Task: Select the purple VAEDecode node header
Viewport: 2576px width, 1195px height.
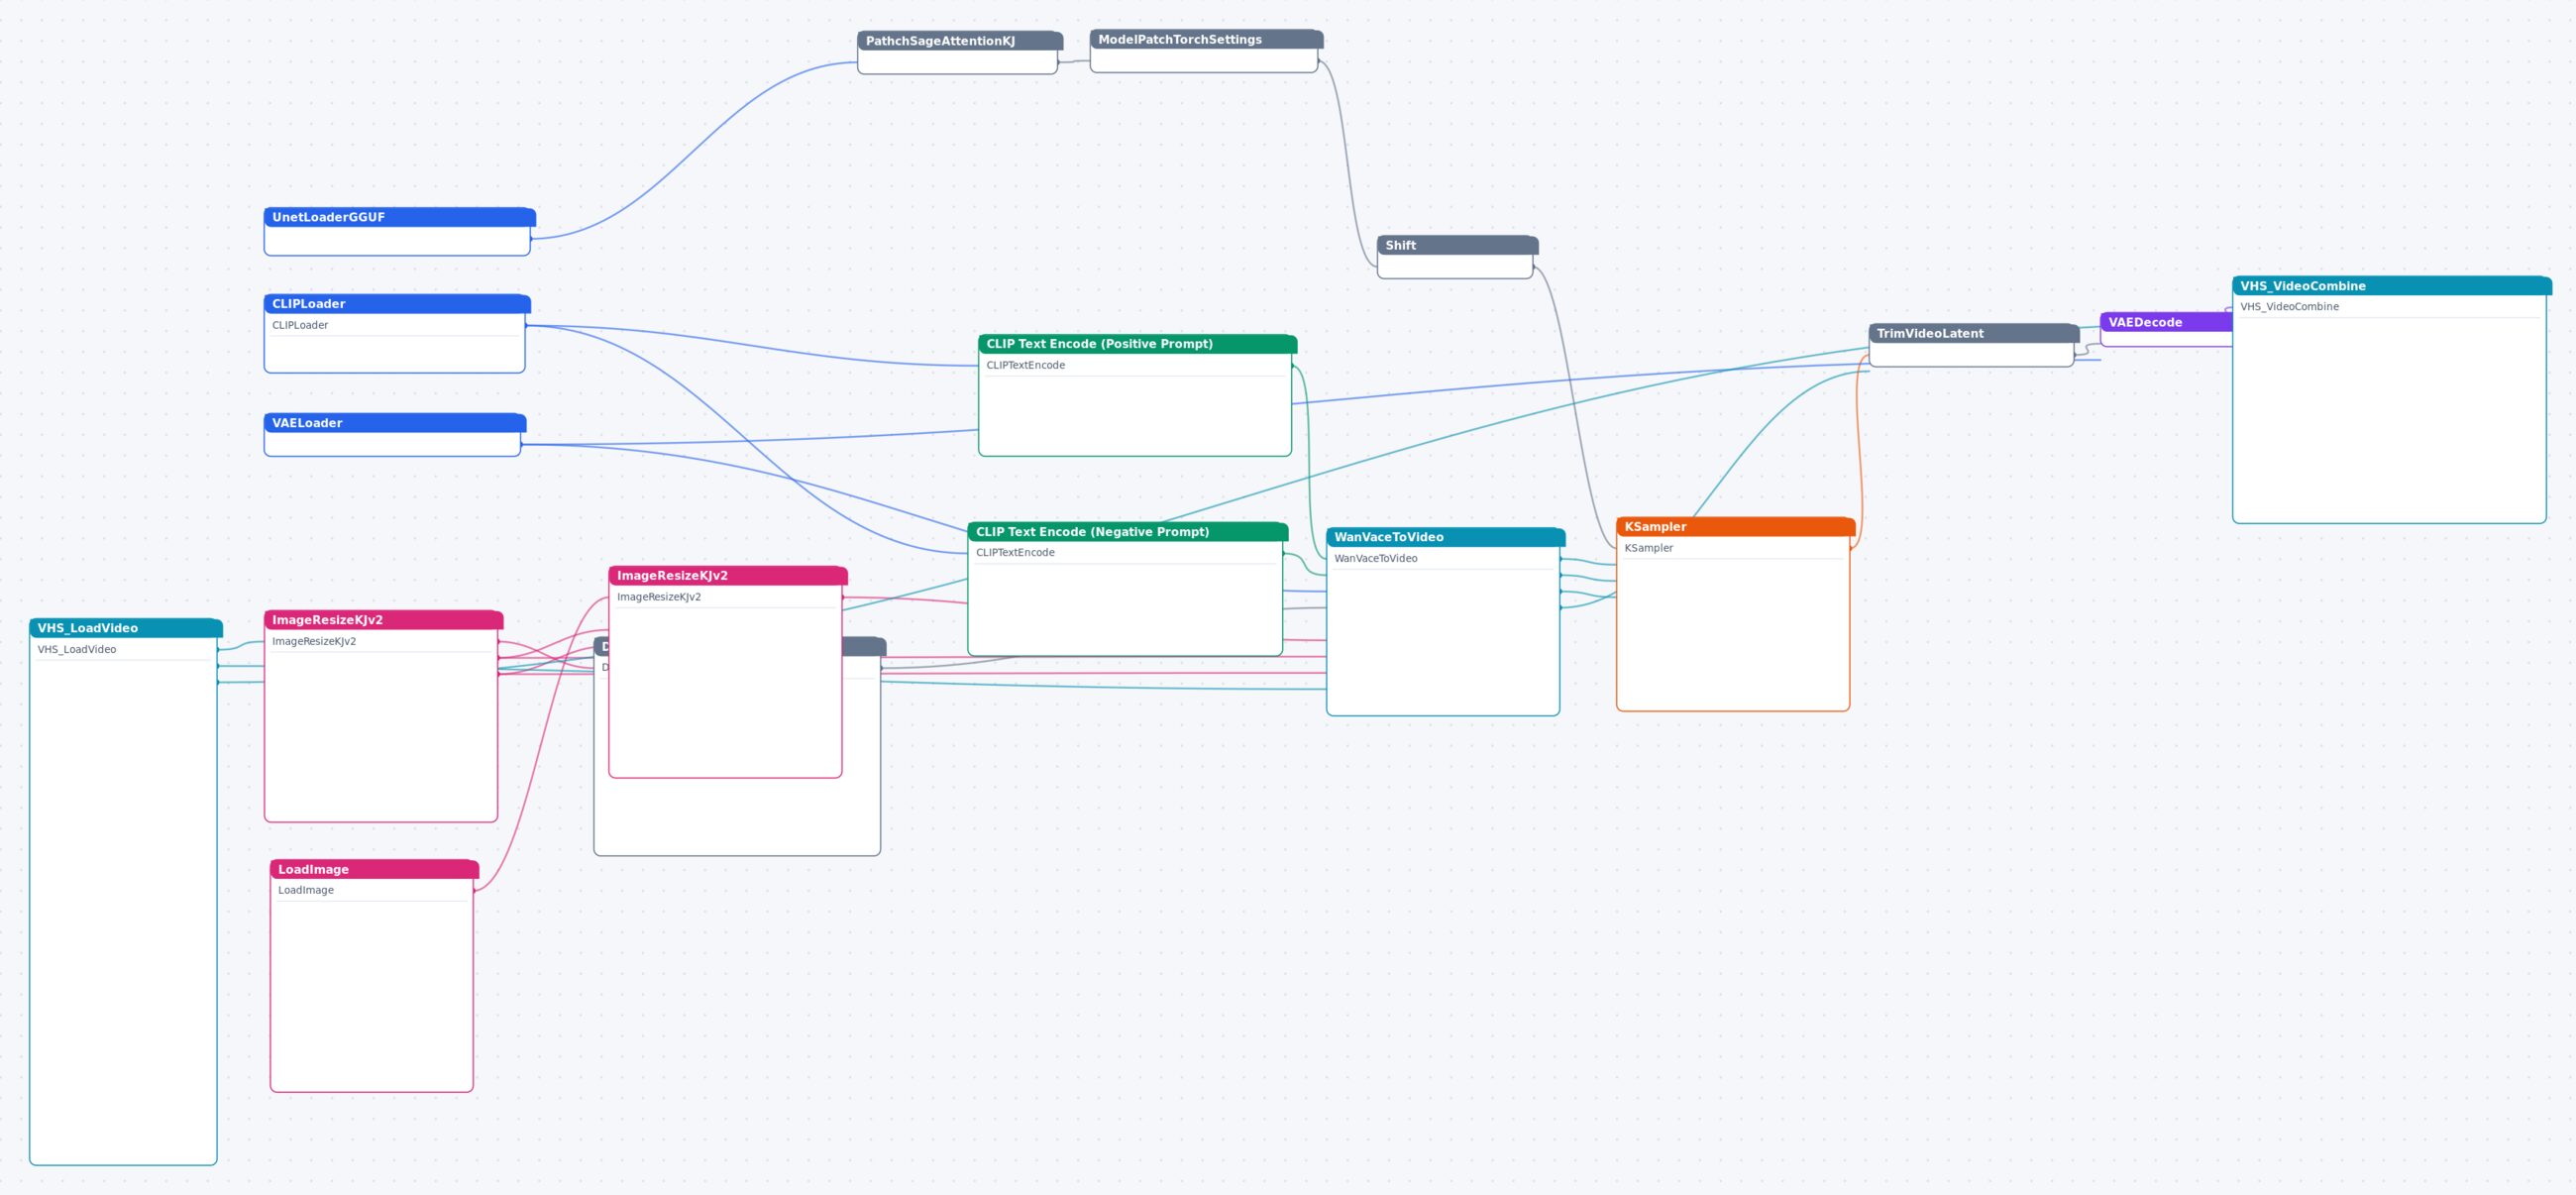Action: [x=2166, y=322]
